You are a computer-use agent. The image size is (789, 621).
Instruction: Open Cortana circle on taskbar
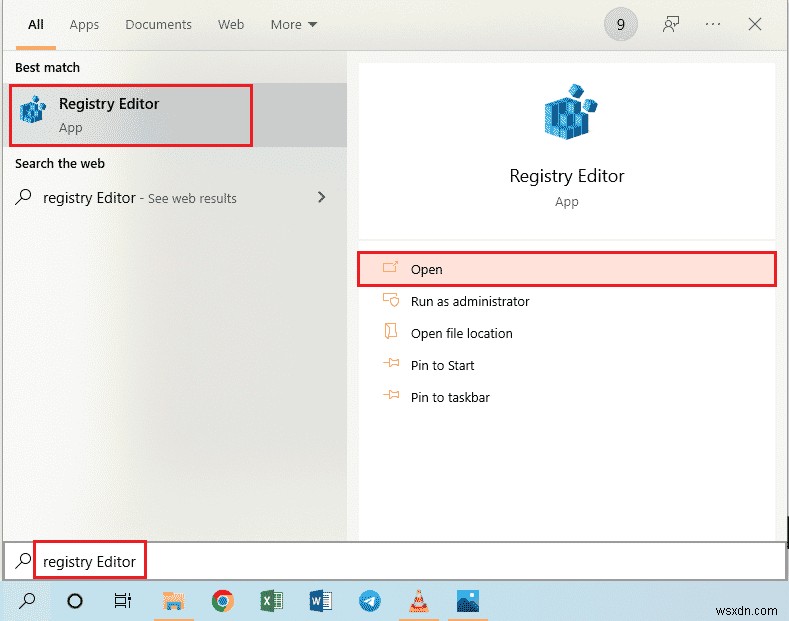click(75, 601)
